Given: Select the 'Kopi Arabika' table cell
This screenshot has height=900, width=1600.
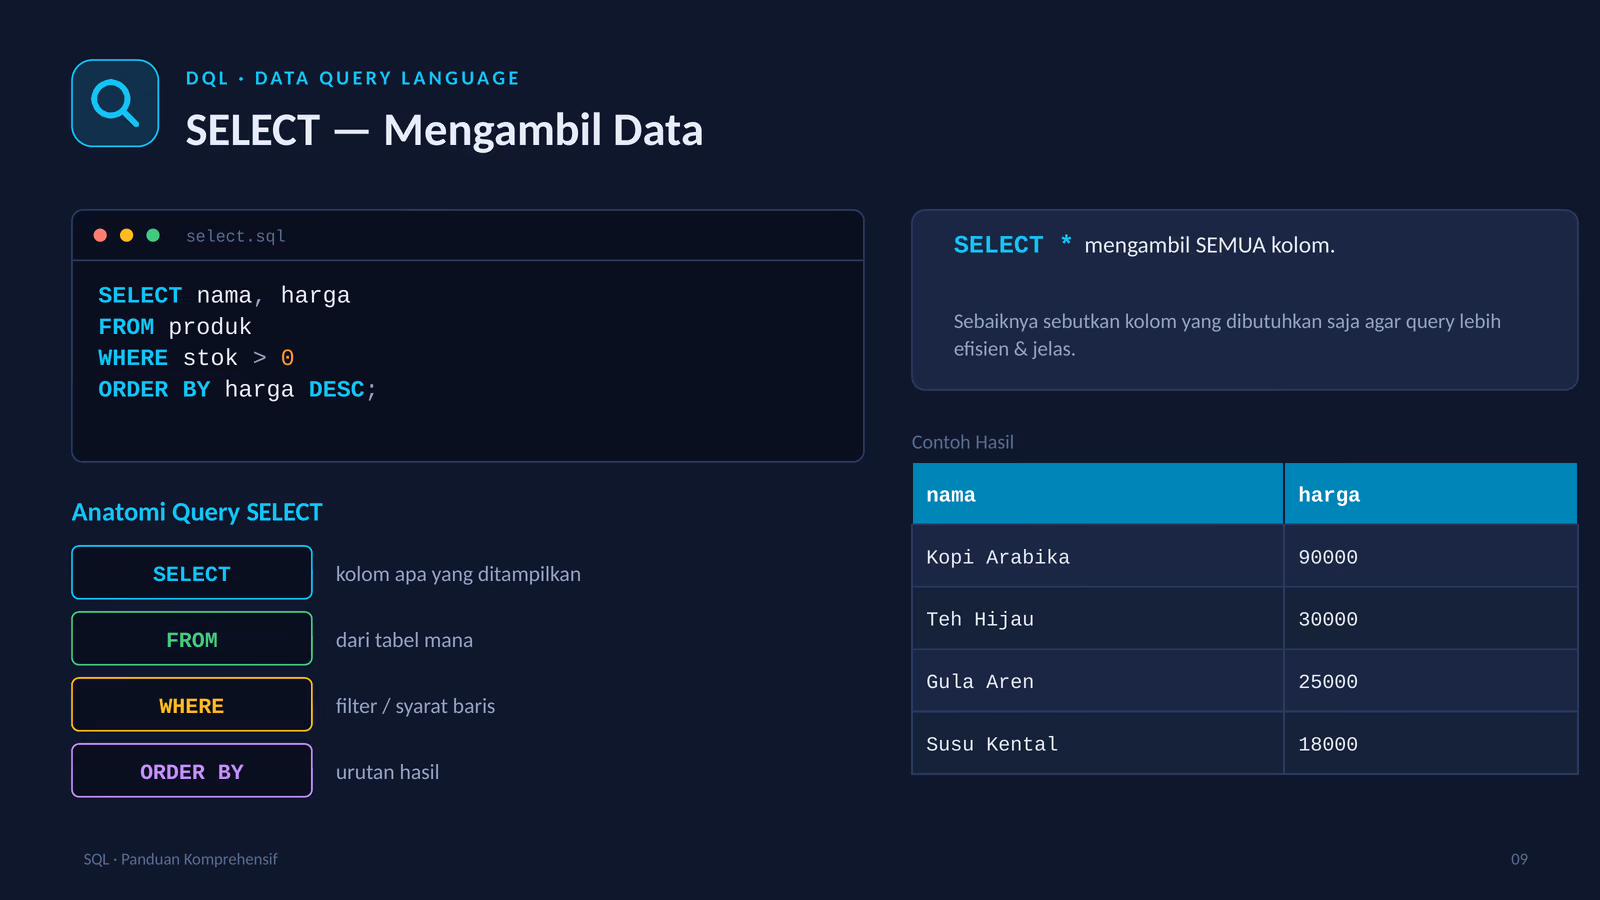Looking at the screenshot, I should (1098, 557).
